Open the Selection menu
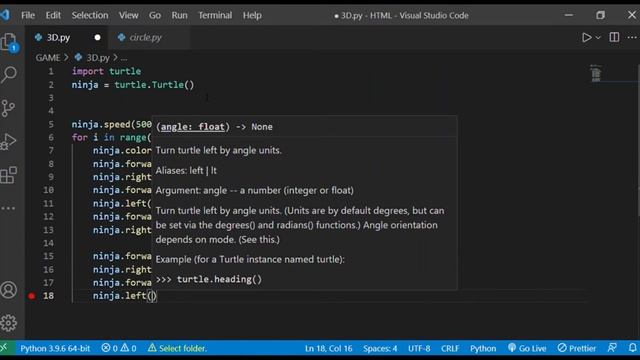Screen dimensions: 640x360 [x=90, y=16]
